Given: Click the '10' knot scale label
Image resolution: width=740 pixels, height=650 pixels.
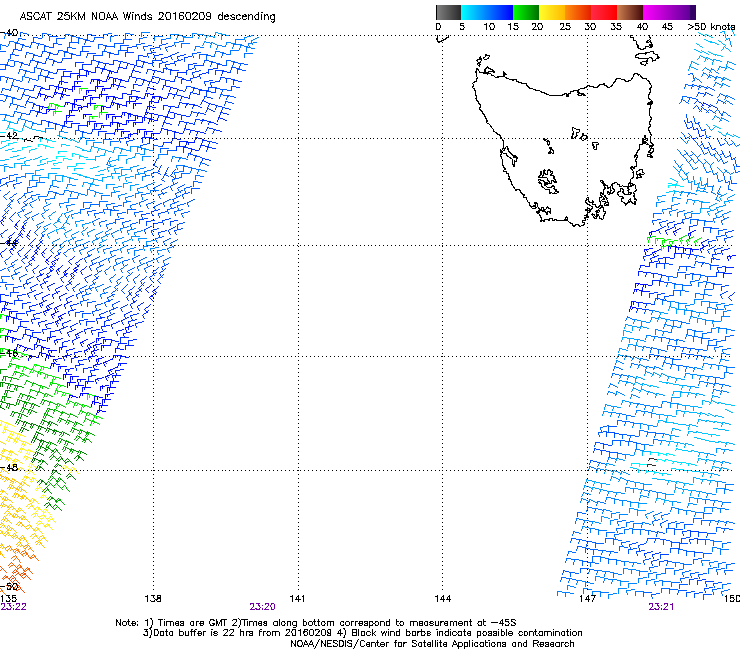Looking at the screenshot, I should (489, 27).
